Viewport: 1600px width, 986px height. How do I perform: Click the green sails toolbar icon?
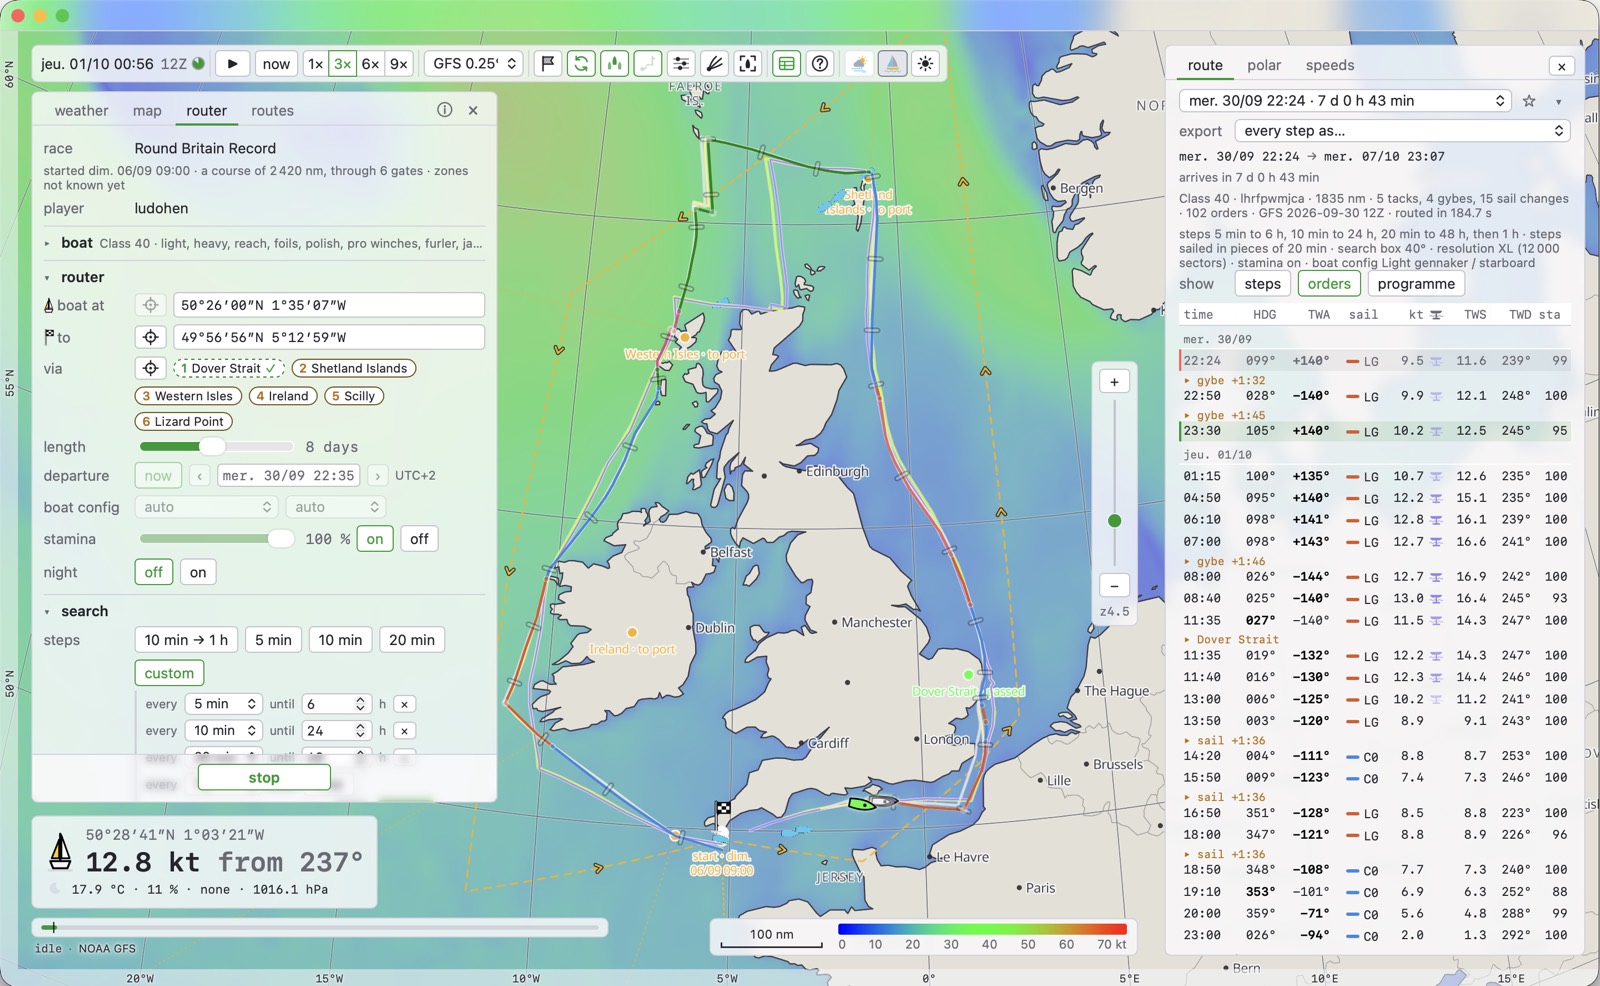coord(614,64)
